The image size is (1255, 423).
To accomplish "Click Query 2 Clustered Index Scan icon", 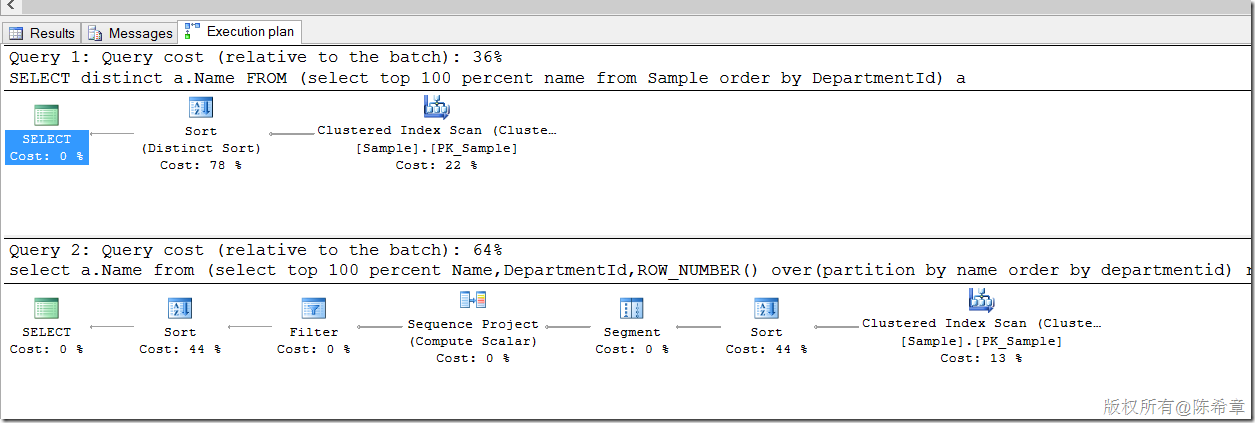I will (981, 300).
